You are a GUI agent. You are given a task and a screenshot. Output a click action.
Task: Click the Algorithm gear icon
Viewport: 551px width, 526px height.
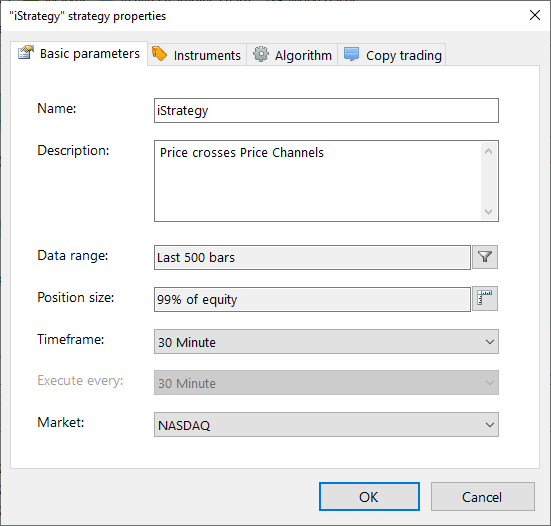261,54
